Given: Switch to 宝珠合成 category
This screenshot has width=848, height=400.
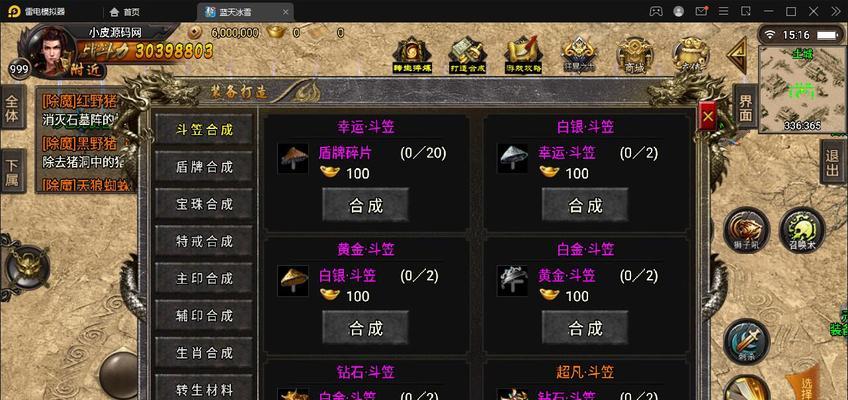Looking at the screenshot, I should tap(204, 204).
